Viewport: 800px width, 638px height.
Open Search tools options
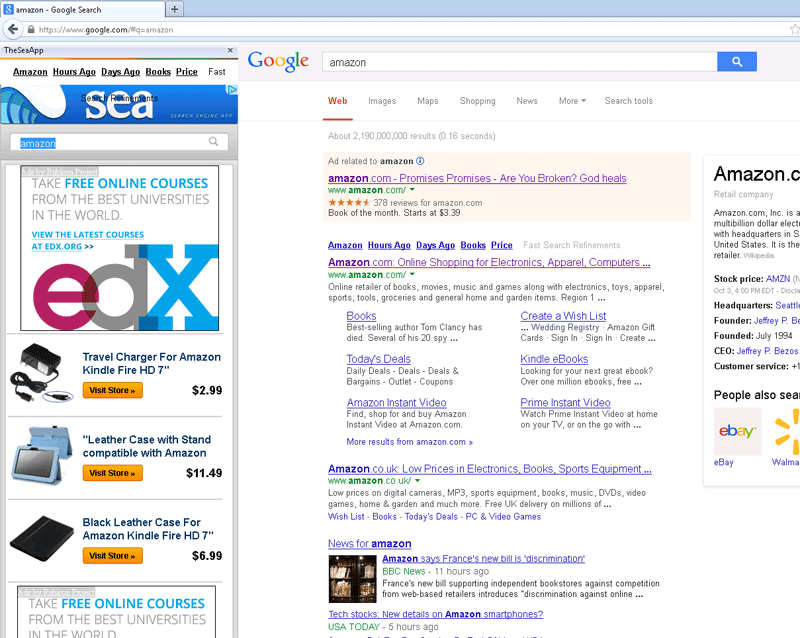[x=628, y=101]
